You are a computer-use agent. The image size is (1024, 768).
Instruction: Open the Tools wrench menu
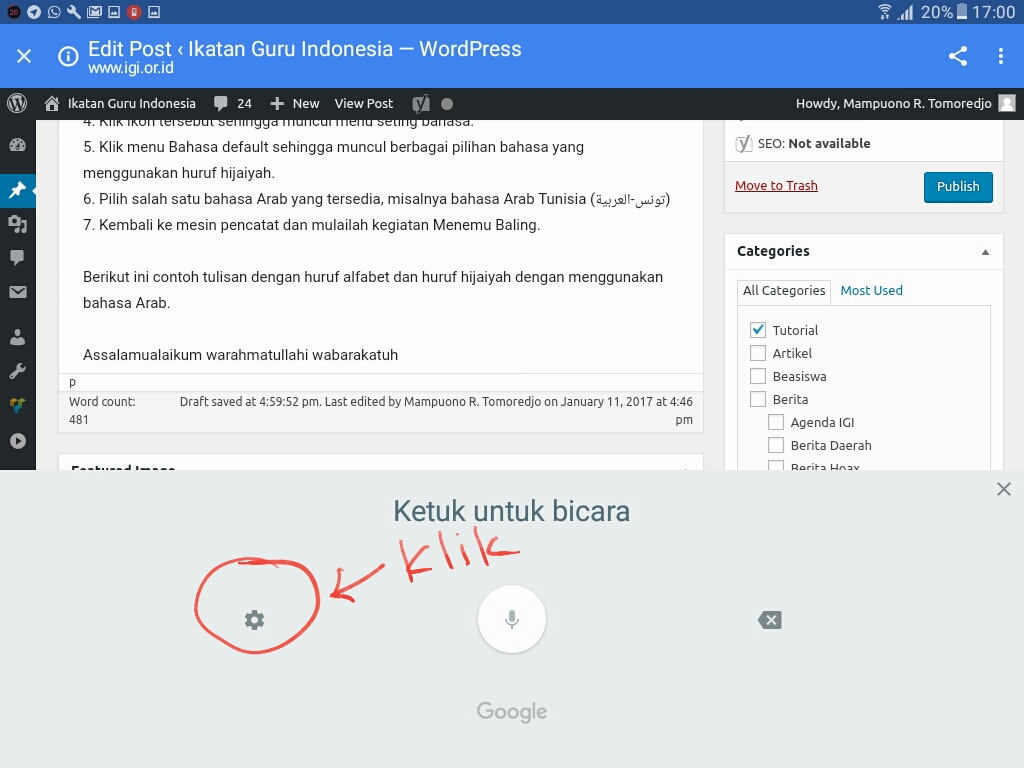tap(17, 371)
